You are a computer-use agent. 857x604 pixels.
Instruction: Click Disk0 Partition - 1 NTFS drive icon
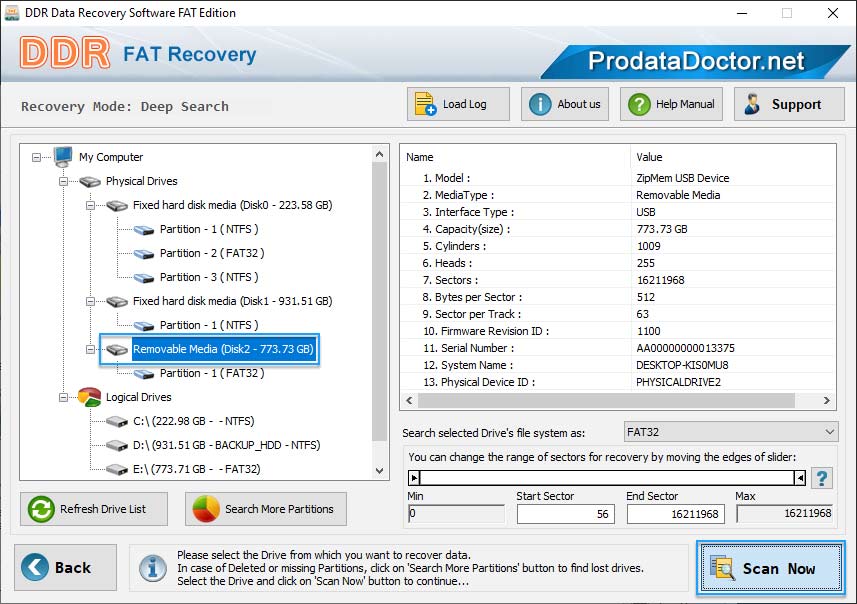(144, 230)
